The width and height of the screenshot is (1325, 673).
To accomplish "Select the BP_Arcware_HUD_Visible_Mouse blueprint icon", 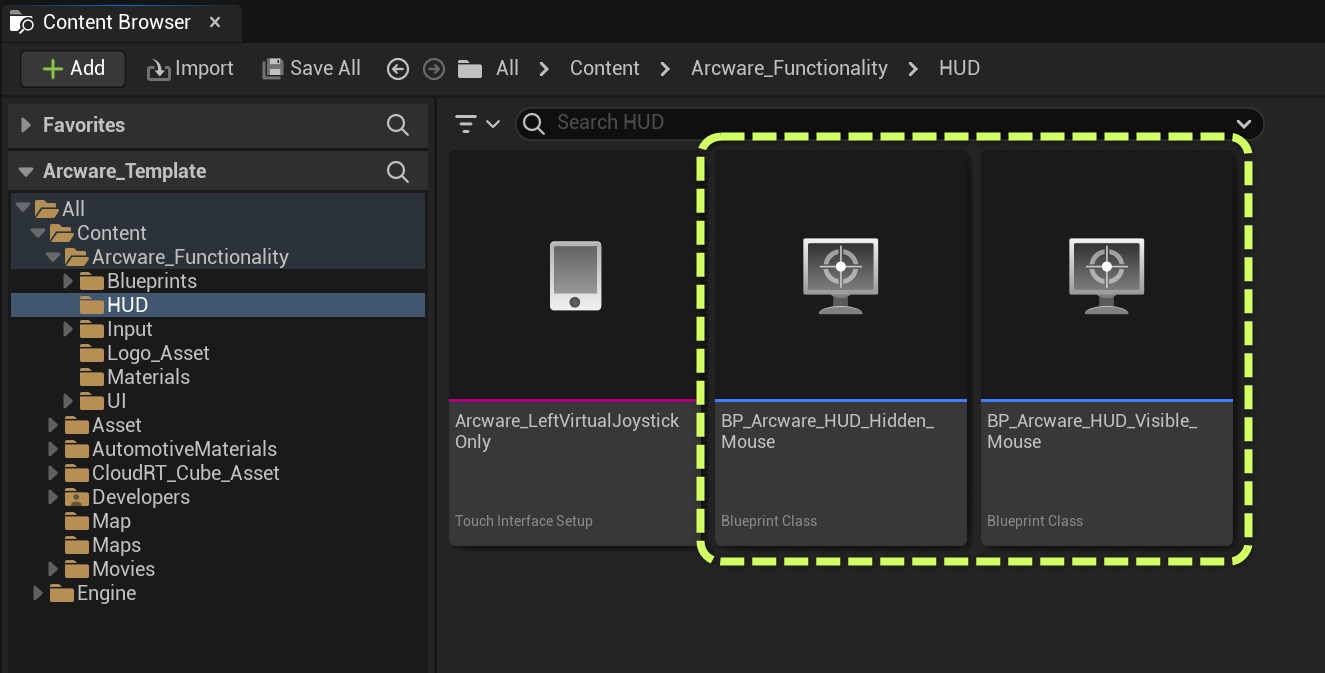I will 1106,276.
